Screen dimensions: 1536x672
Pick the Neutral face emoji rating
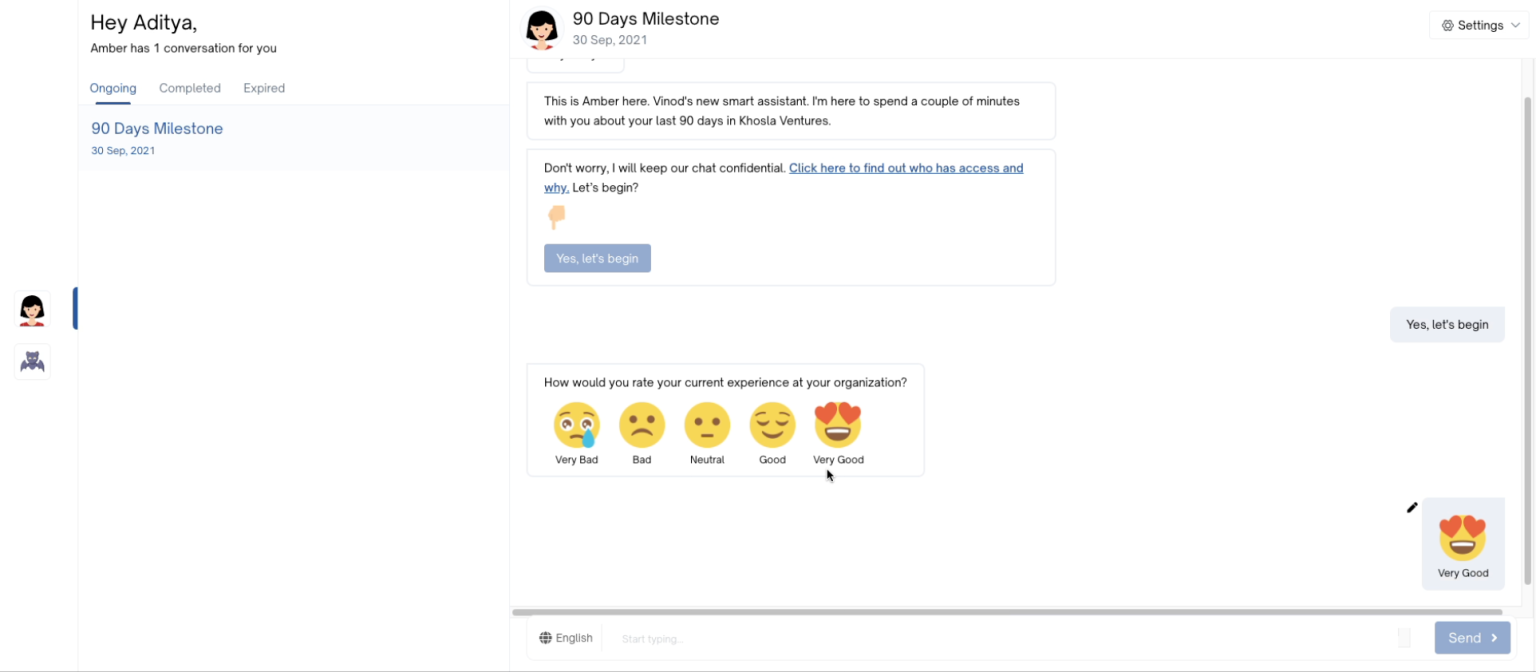707,426
